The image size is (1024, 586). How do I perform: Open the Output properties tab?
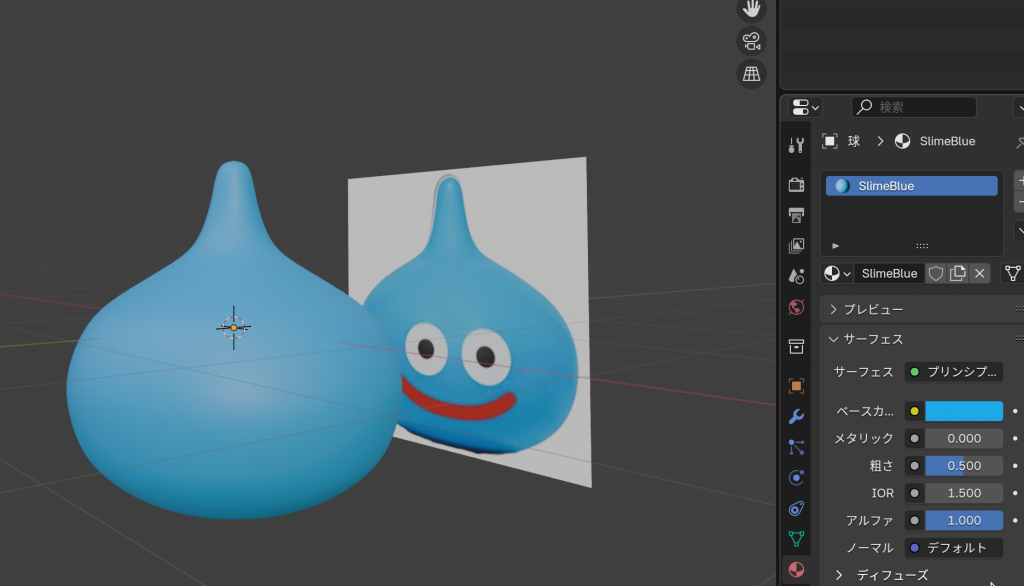(796, 215)
